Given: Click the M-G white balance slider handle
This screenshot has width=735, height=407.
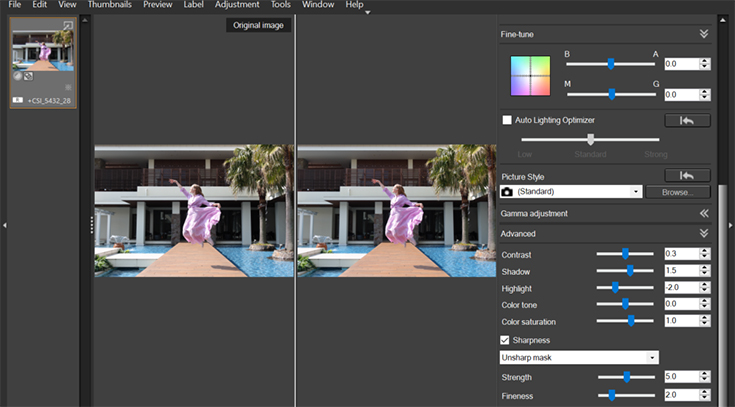Looking at the screenshot, I should pos(611,94).
